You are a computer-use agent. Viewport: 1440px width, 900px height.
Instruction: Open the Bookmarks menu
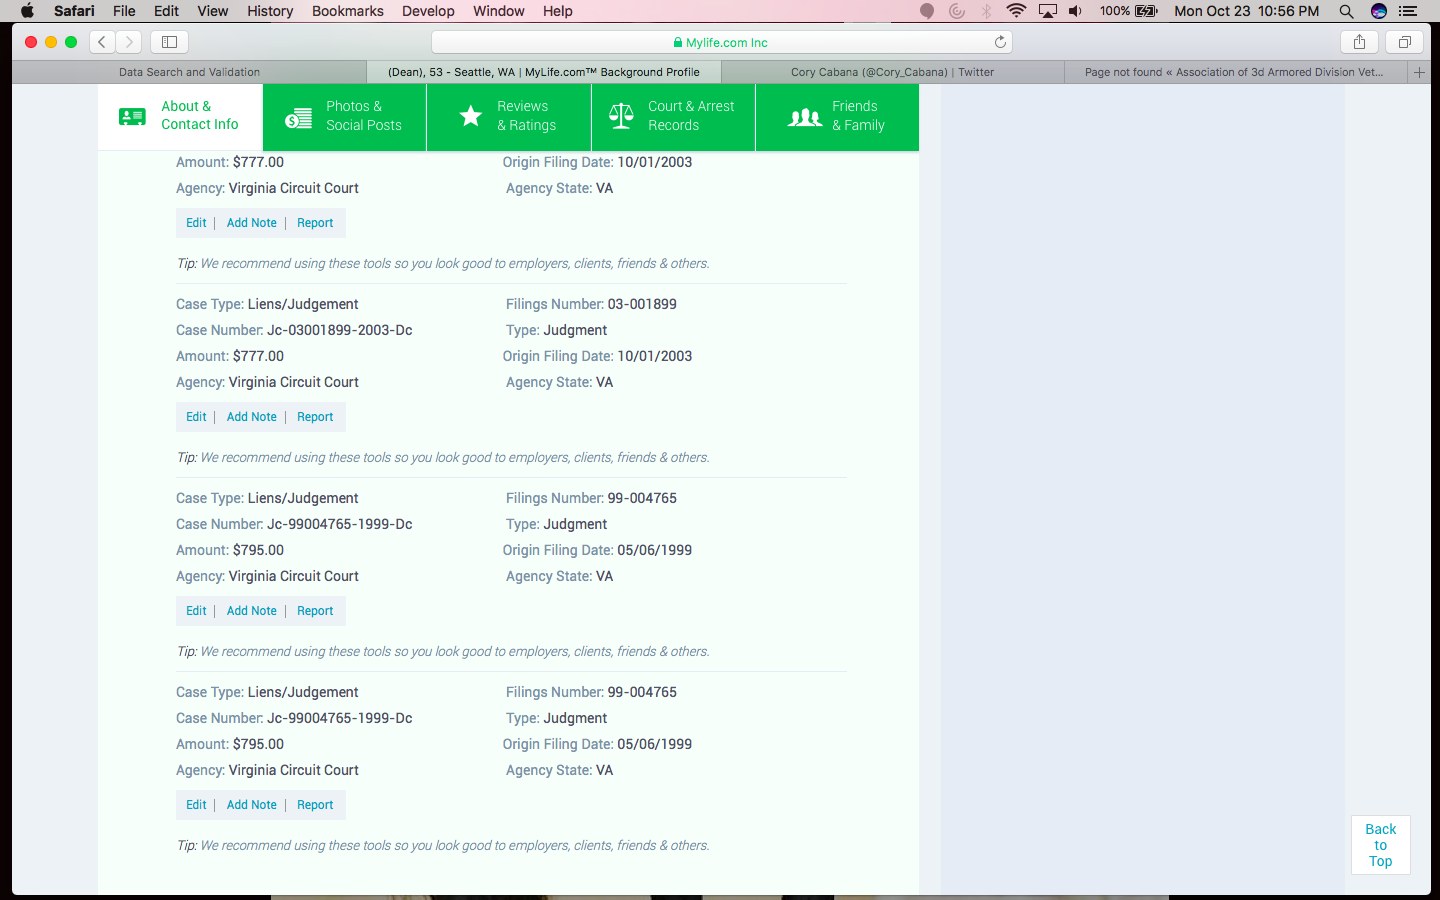(x=347, y=11)
